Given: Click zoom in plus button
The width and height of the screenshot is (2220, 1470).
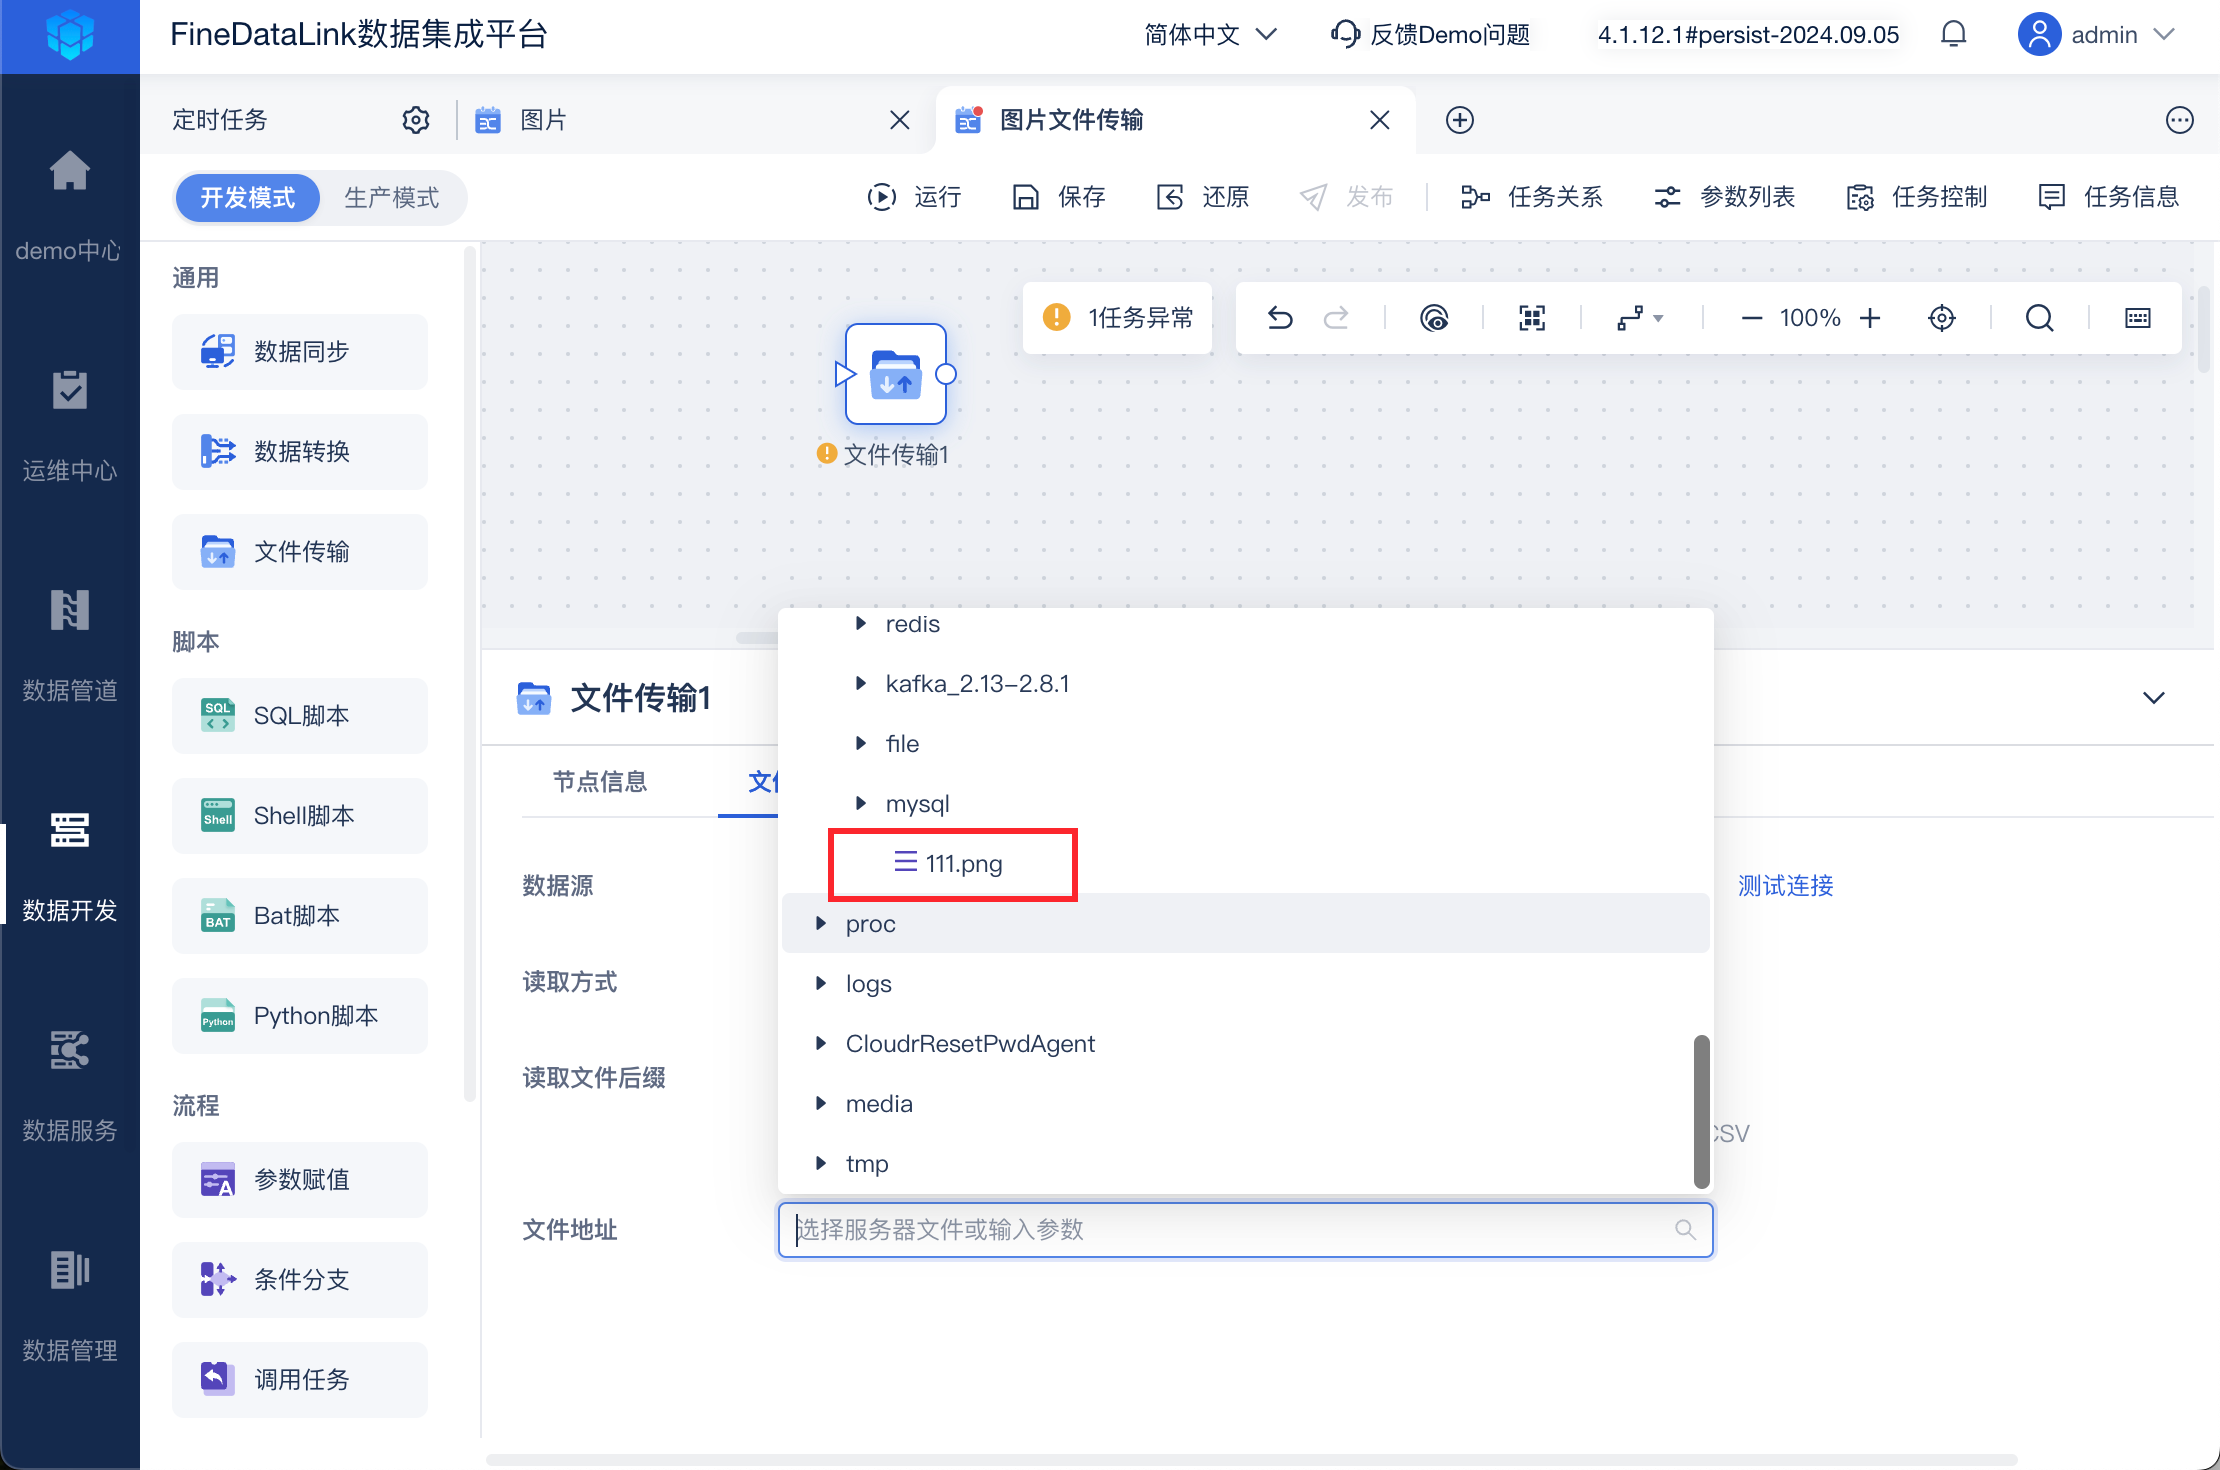Looking at the screenshot, I should click(1870, 318).
